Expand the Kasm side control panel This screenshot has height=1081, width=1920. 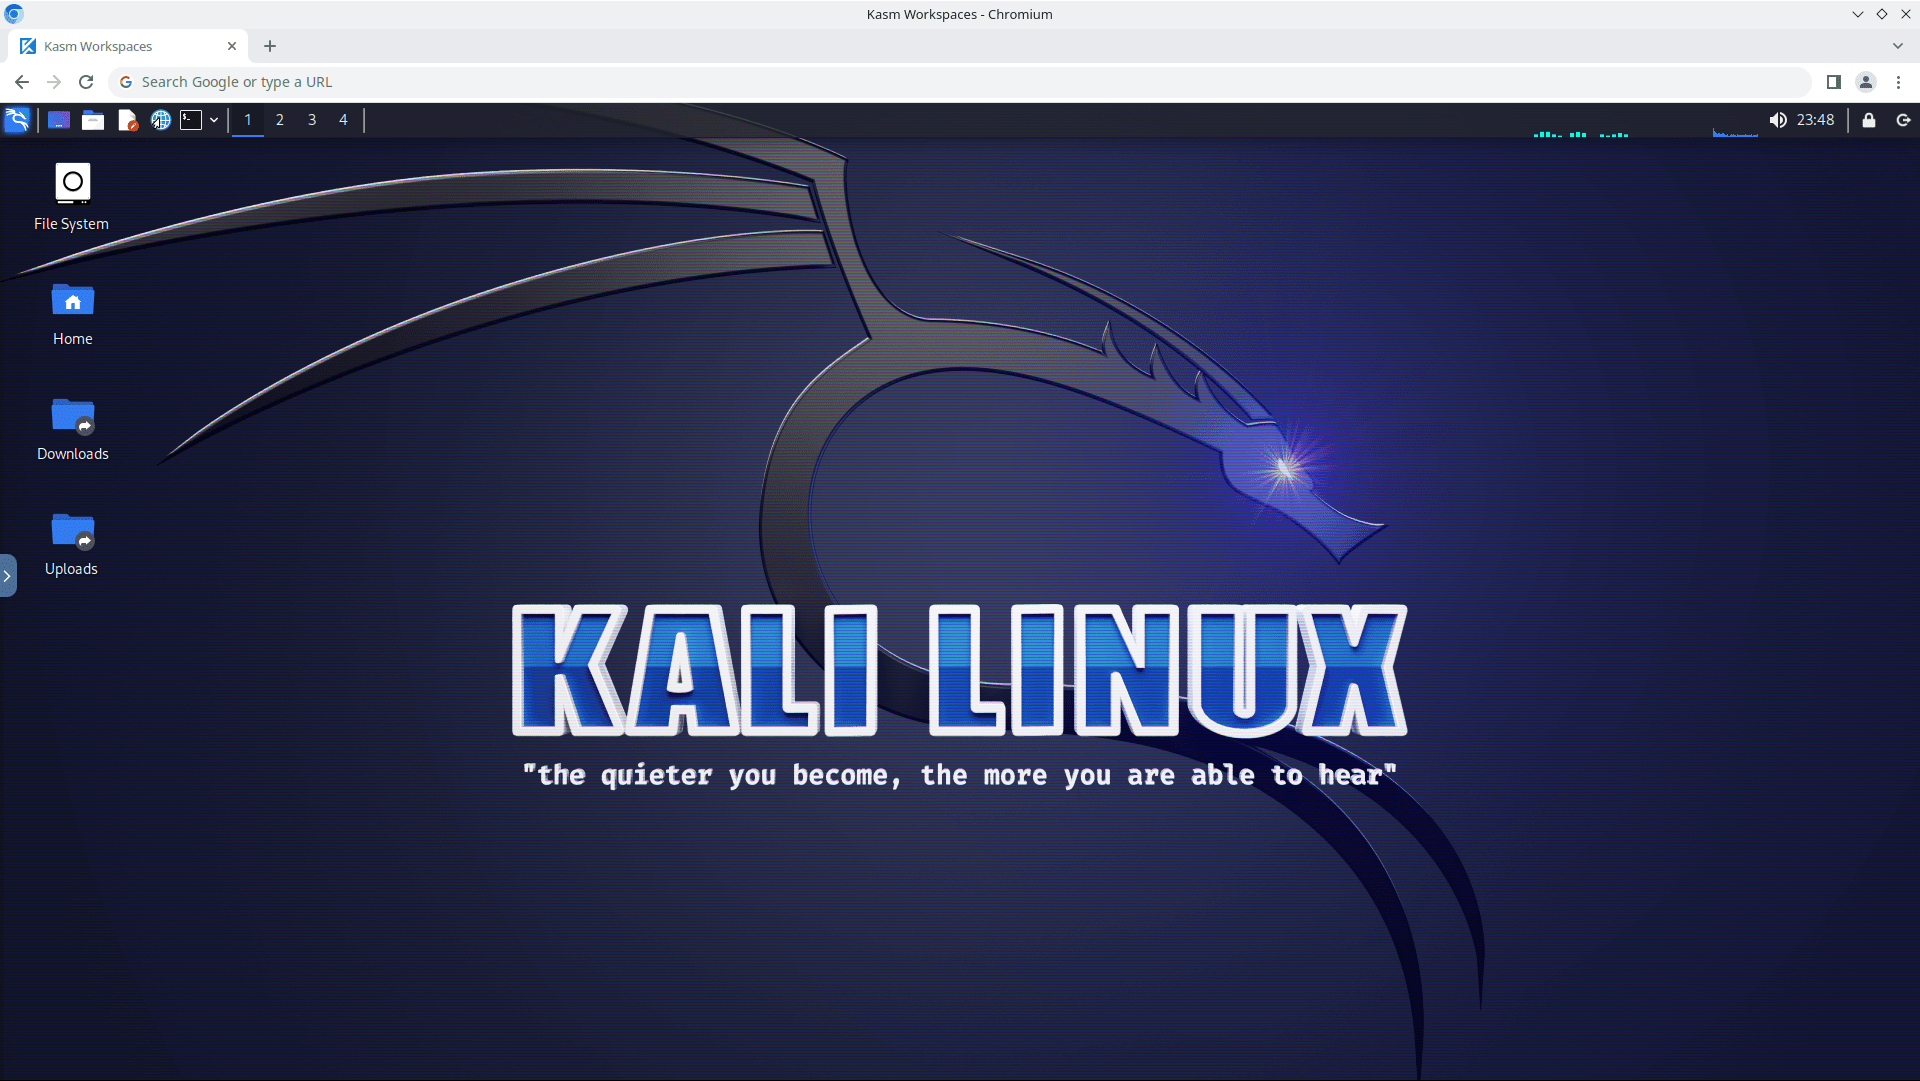coord(7,576)
